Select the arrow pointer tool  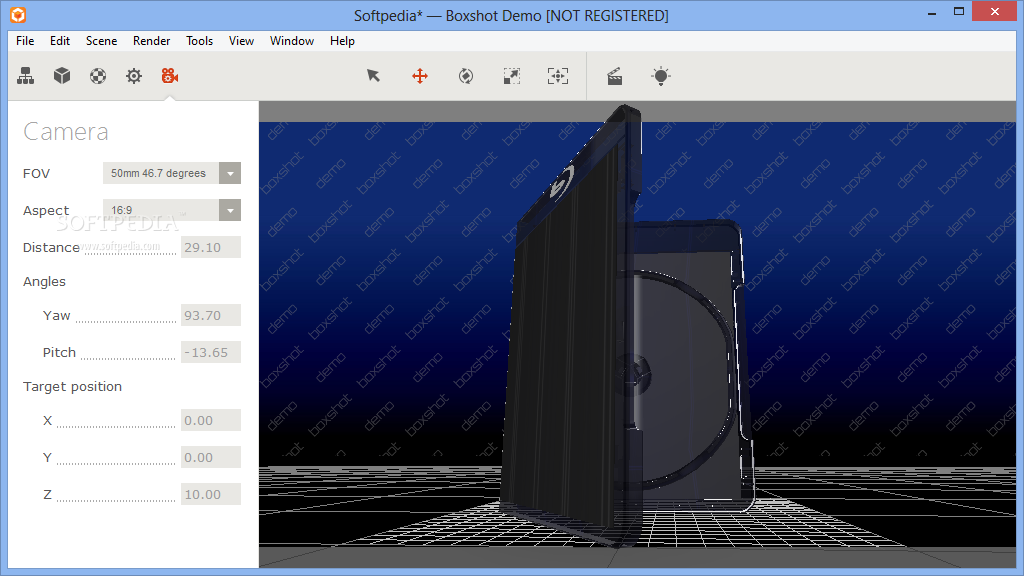click(x=374, y=76)
